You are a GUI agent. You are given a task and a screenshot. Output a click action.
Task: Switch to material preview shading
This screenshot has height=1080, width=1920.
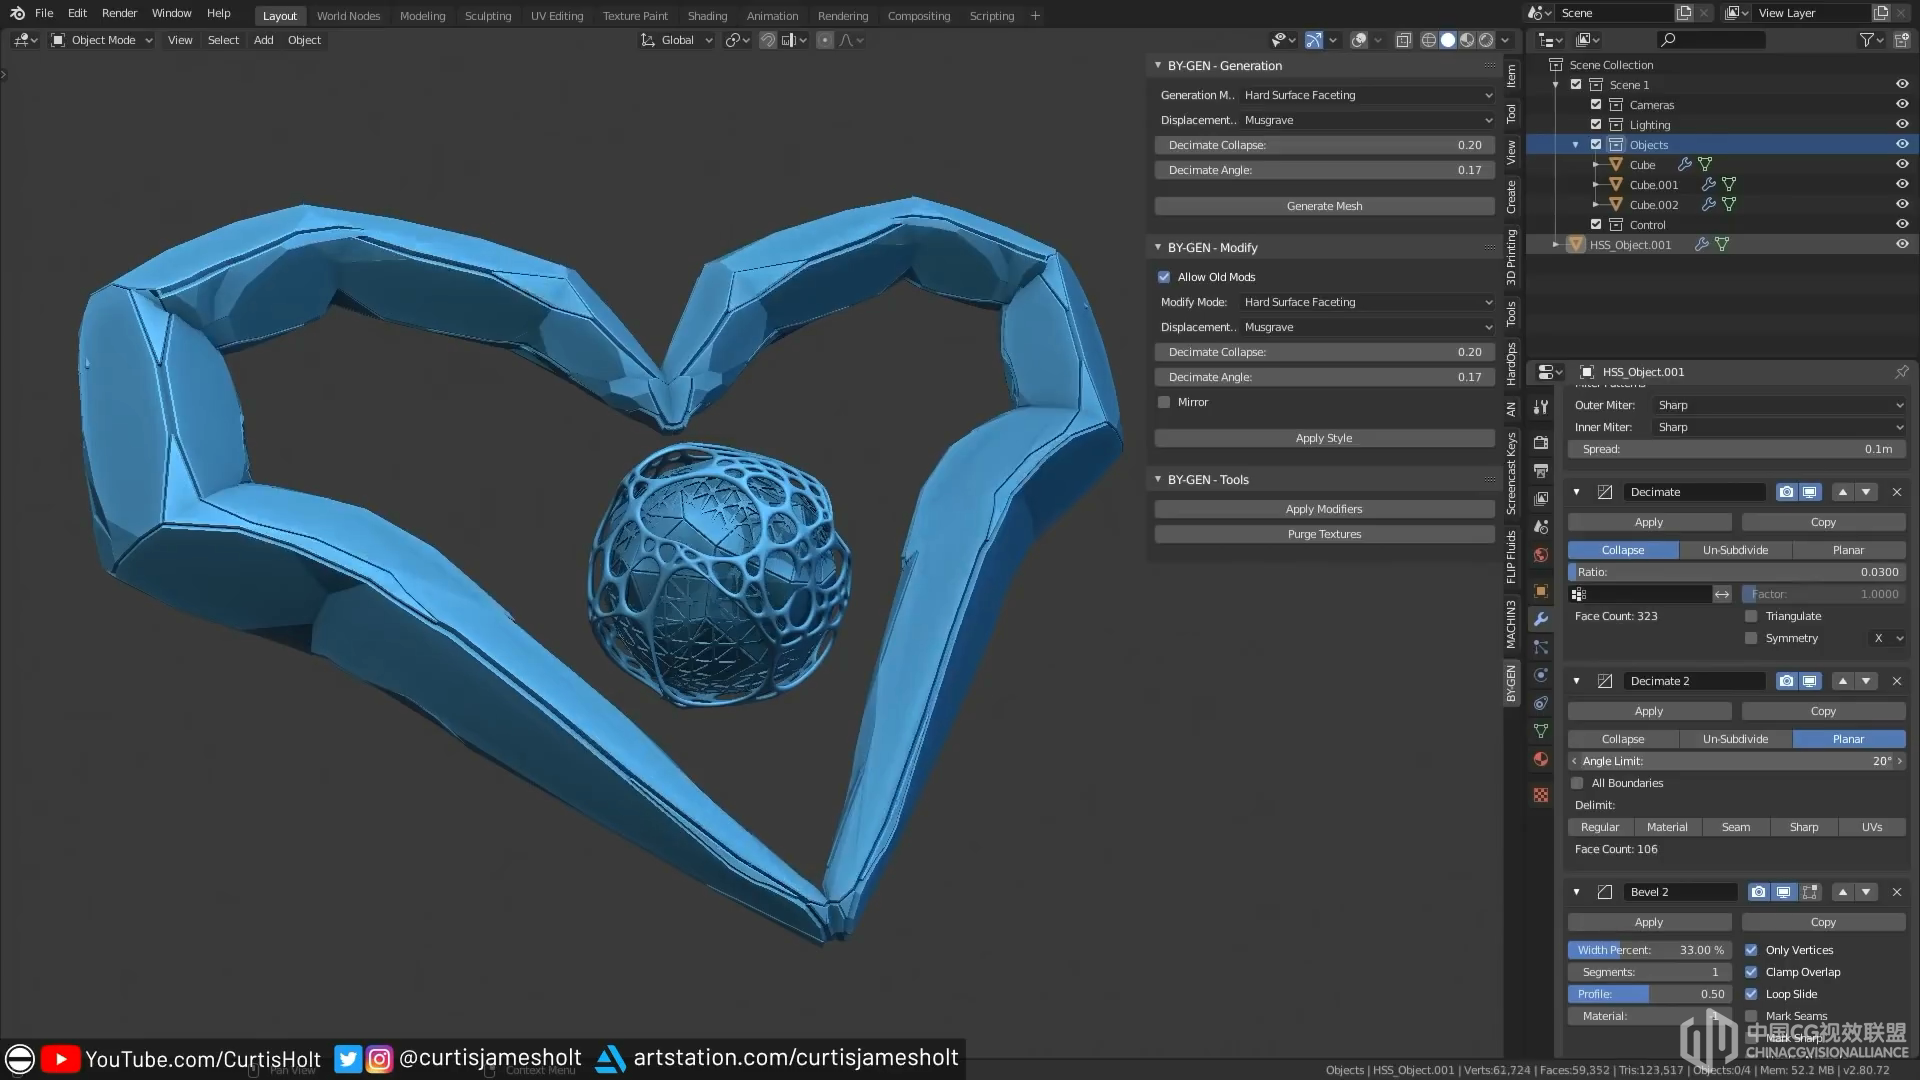[x=1467, y=40]
